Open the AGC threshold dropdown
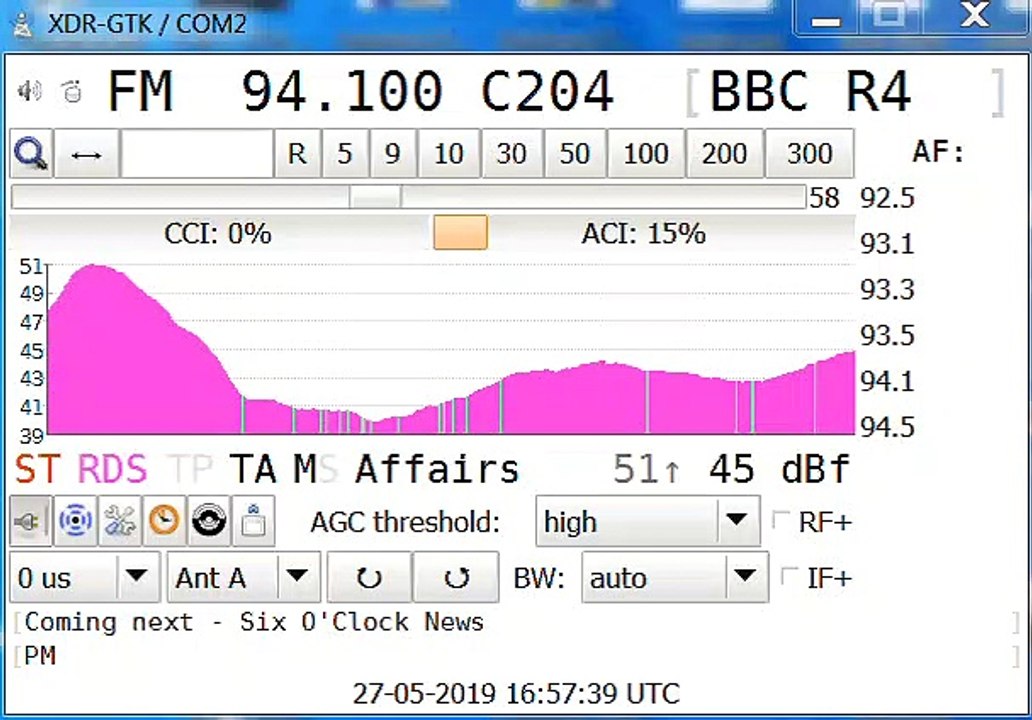Screen dimensions: 1032x720 click(x=648, y=522)
